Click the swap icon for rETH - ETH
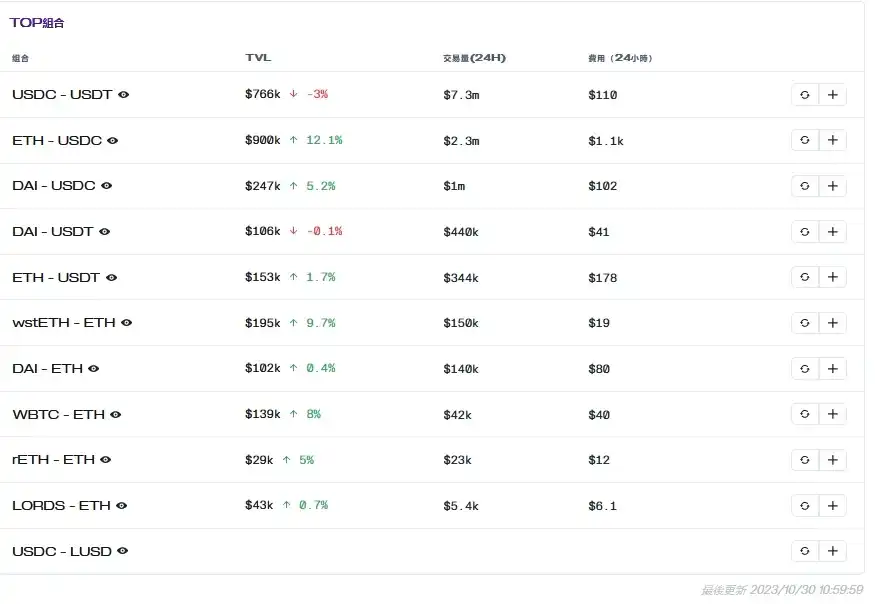Viewport: 875px width, 604px height. (805, 460)
